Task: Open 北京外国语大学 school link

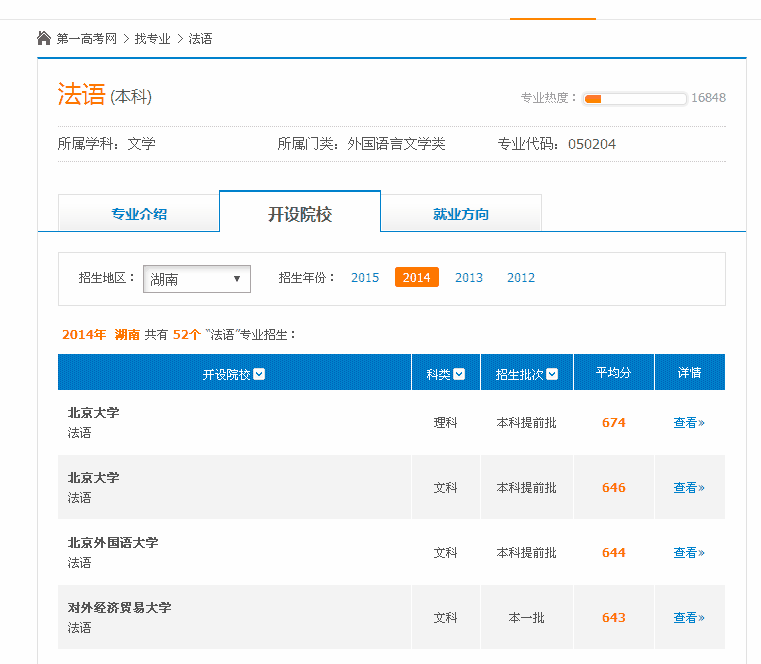Action: click(113, 543)
